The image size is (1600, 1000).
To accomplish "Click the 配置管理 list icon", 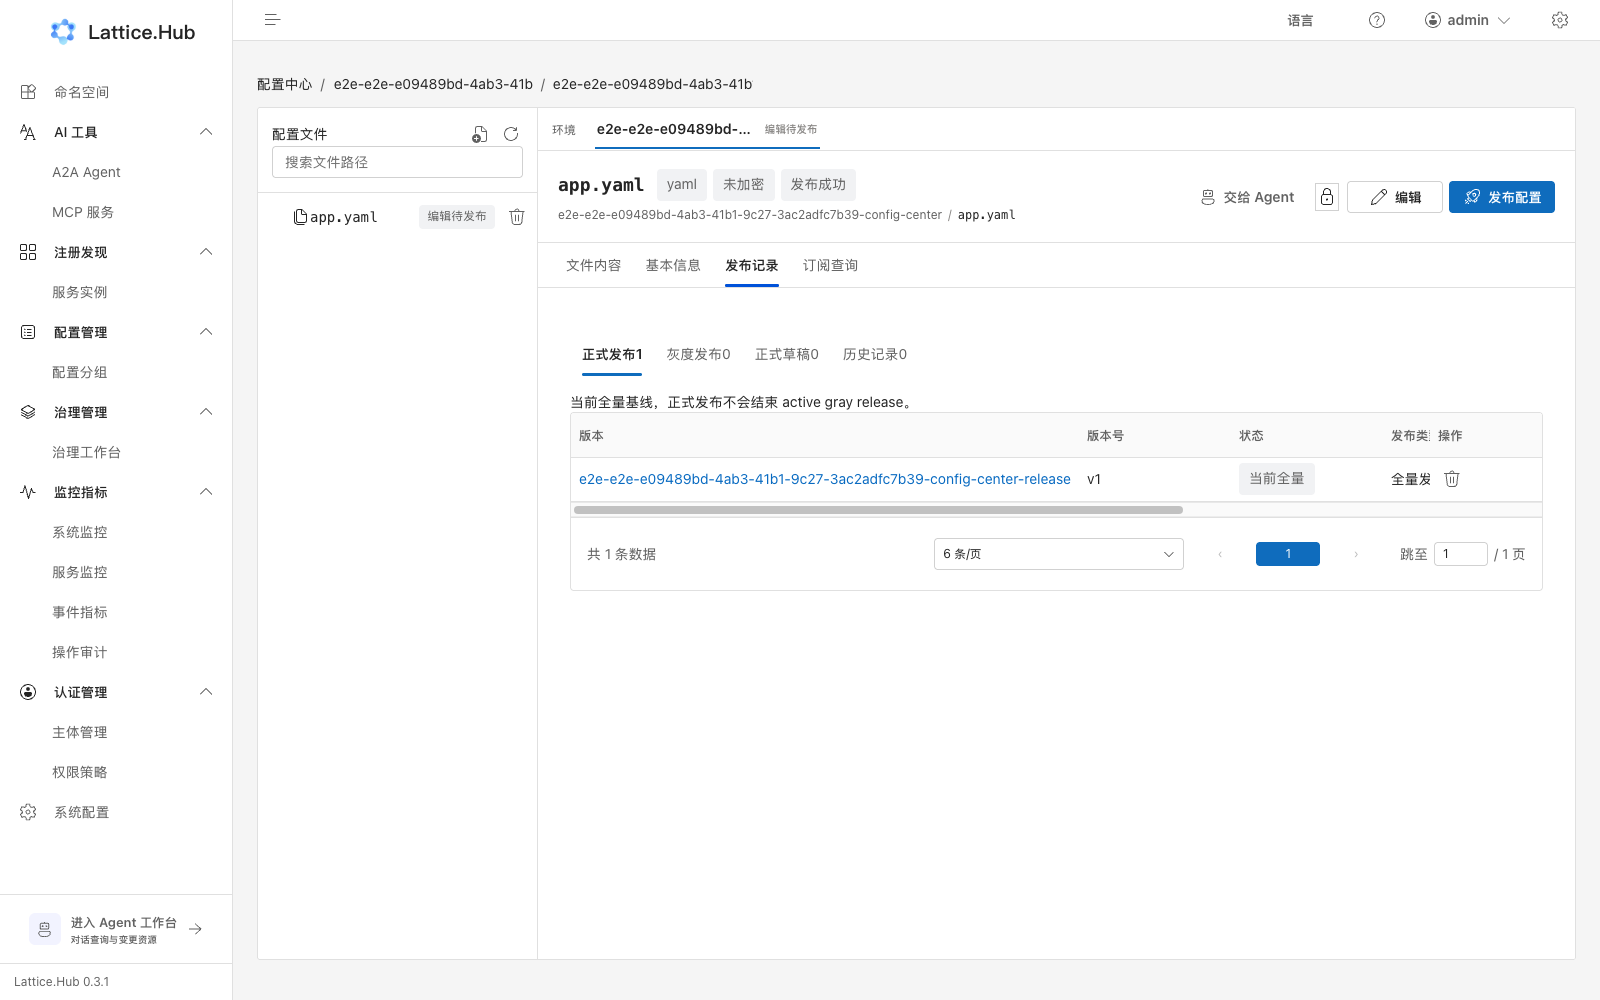I will (x=28, y=332).
